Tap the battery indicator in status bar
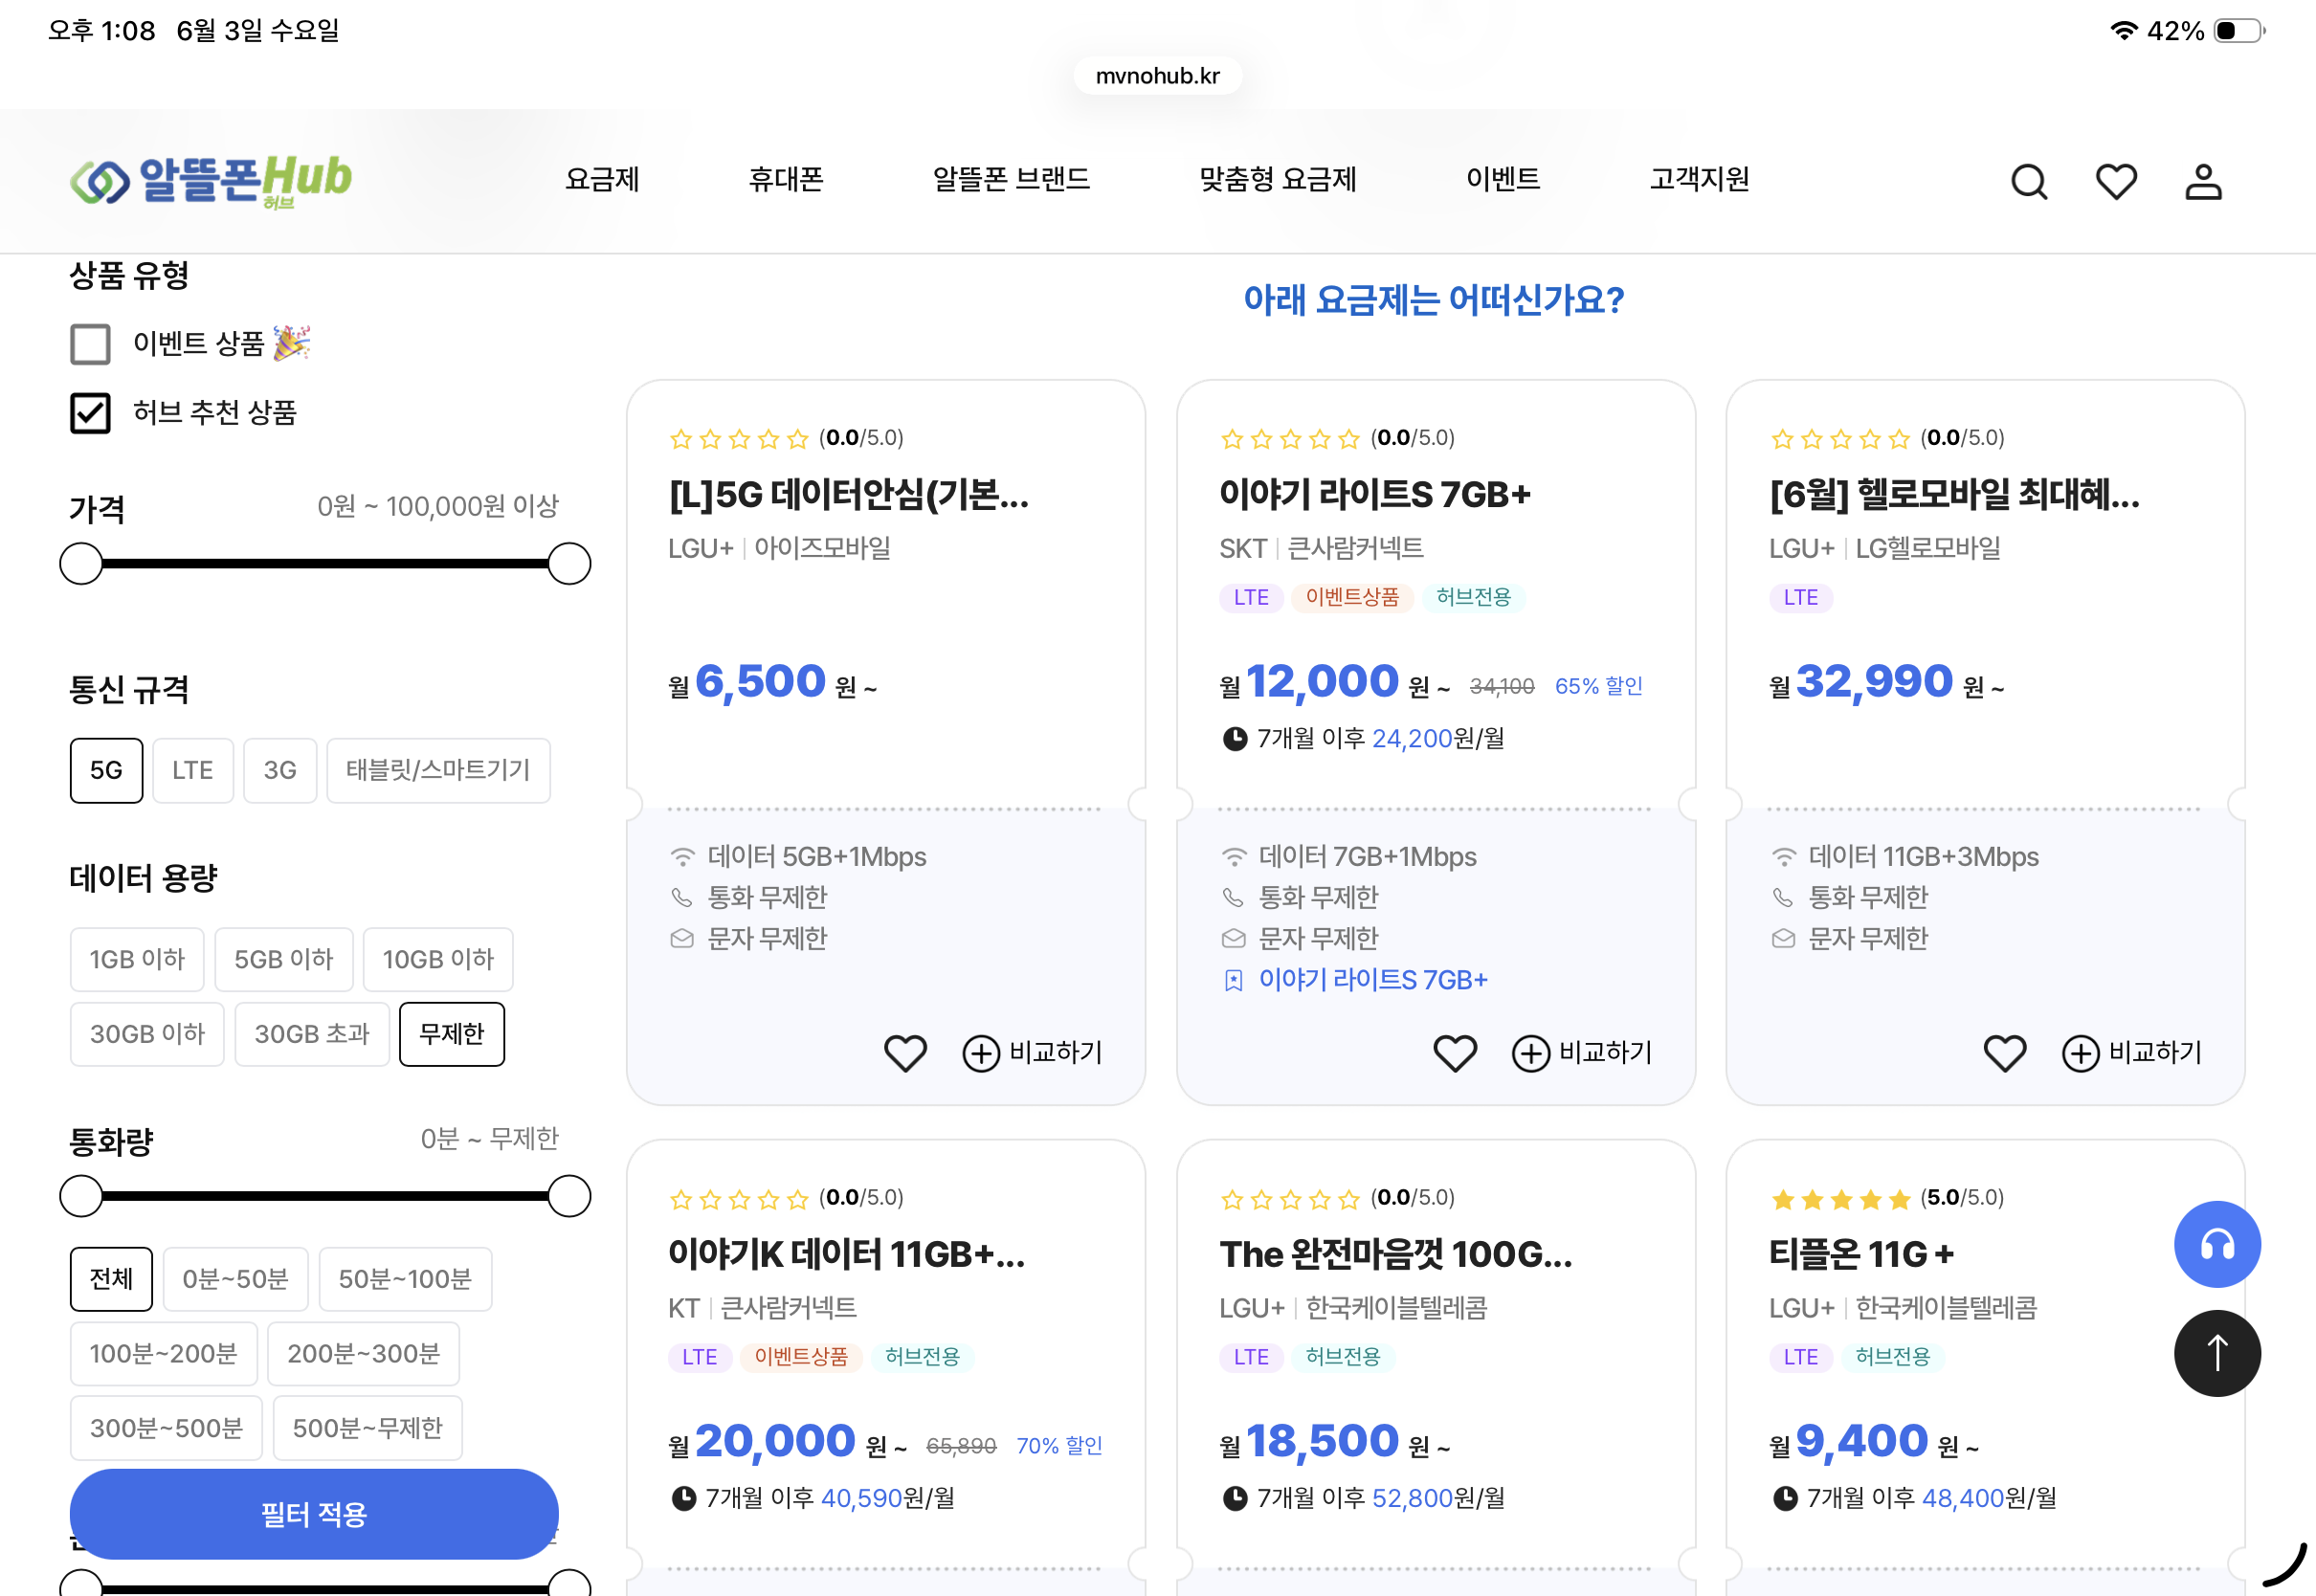This screenshot has height=1596, width=2316. 2240,31
